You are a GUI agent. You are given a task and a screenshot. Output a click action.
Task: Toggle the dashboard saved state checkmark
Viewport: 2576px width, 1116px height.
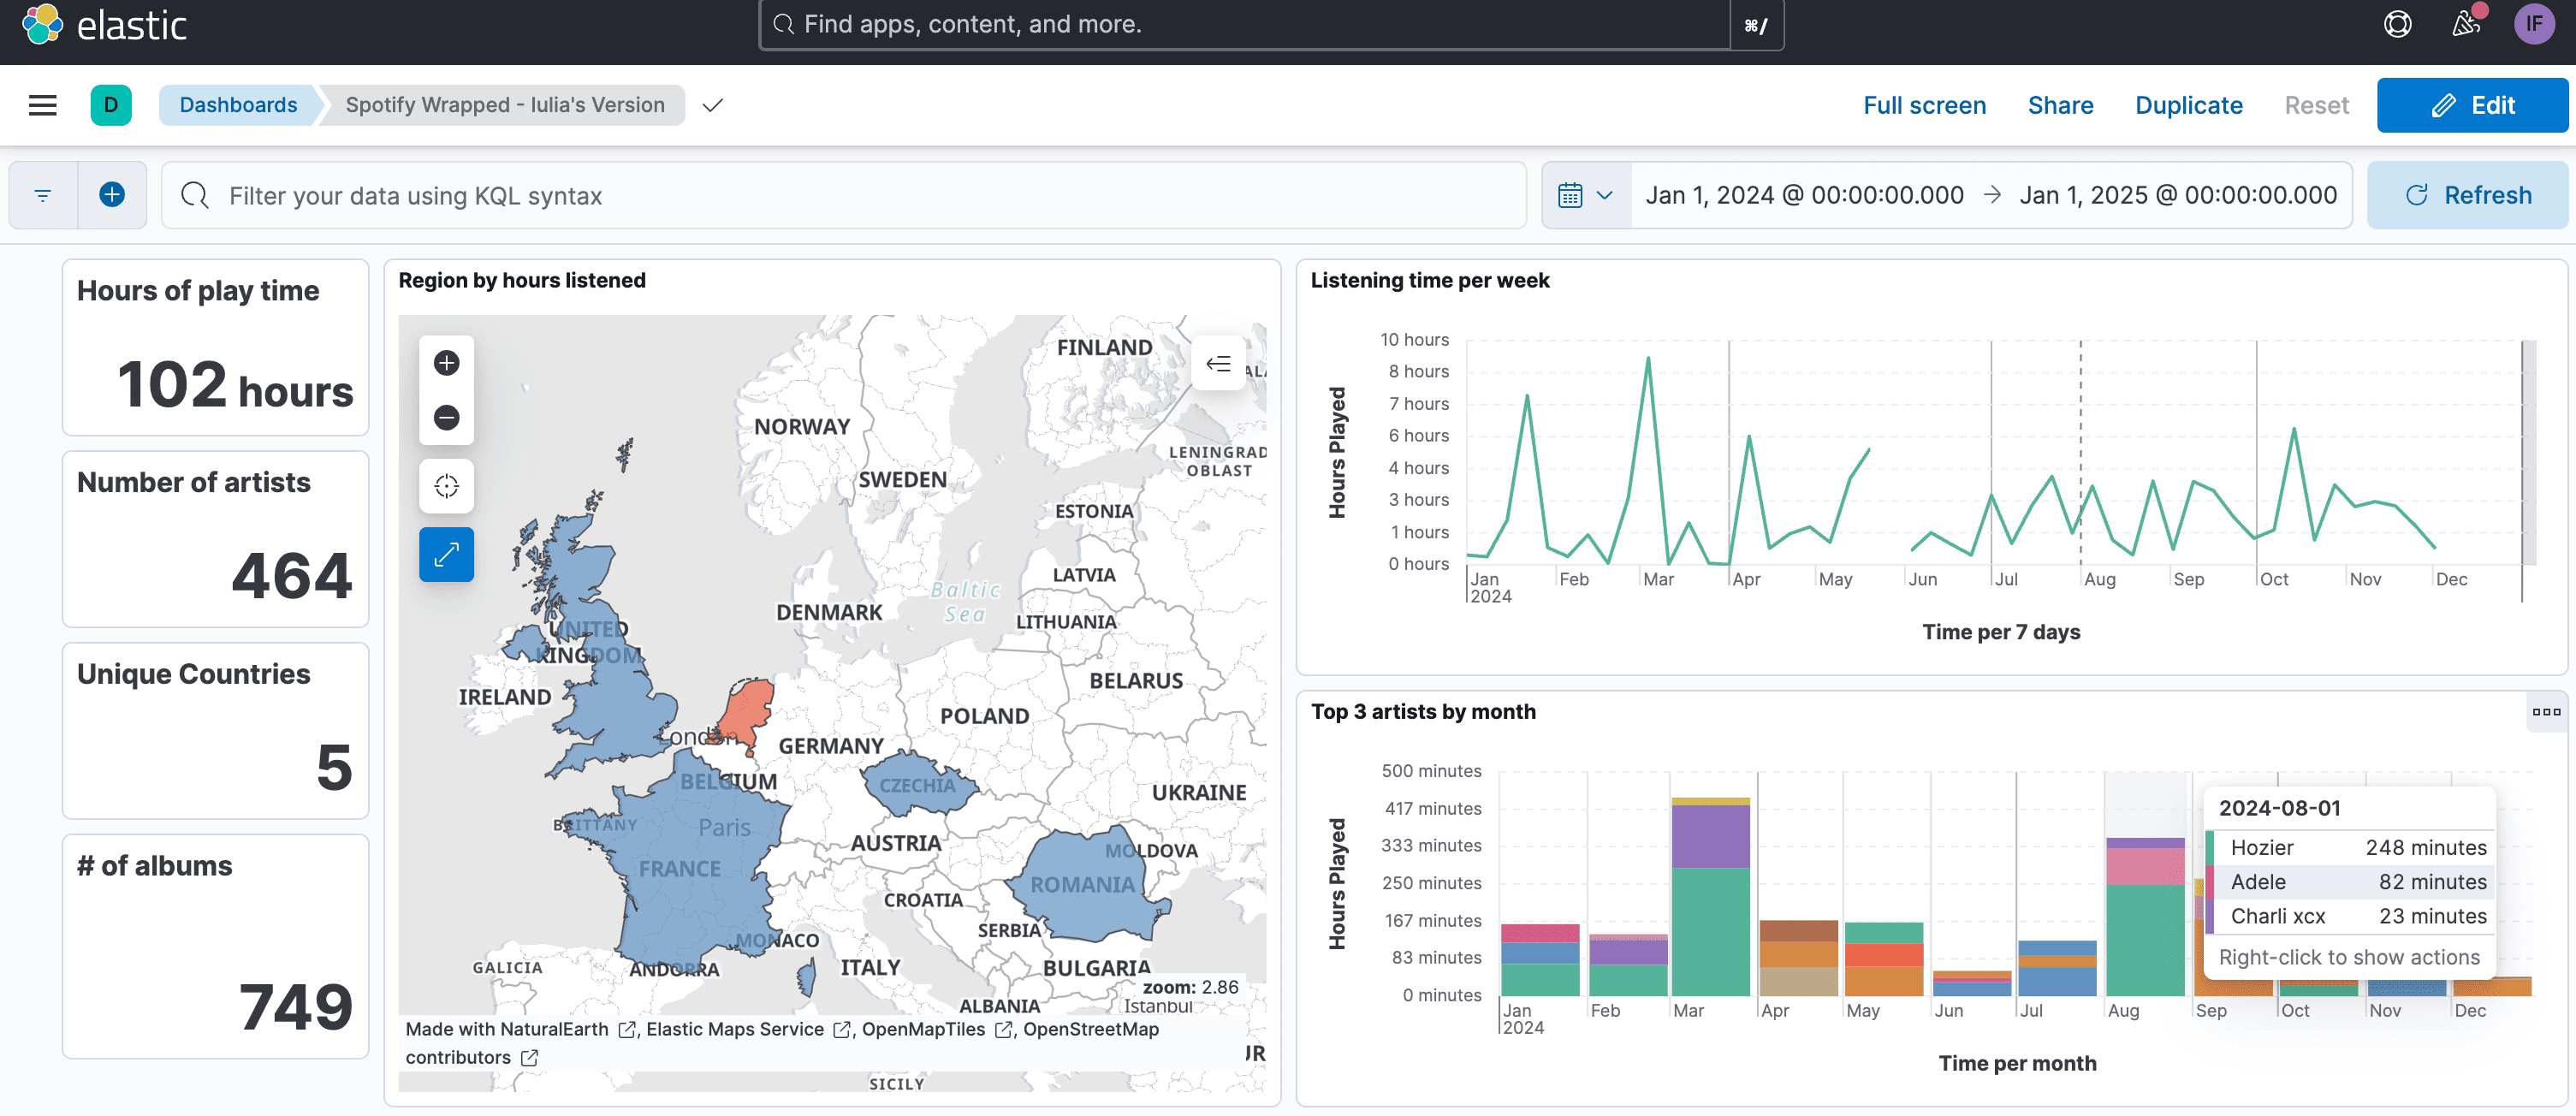coord(711,105)
